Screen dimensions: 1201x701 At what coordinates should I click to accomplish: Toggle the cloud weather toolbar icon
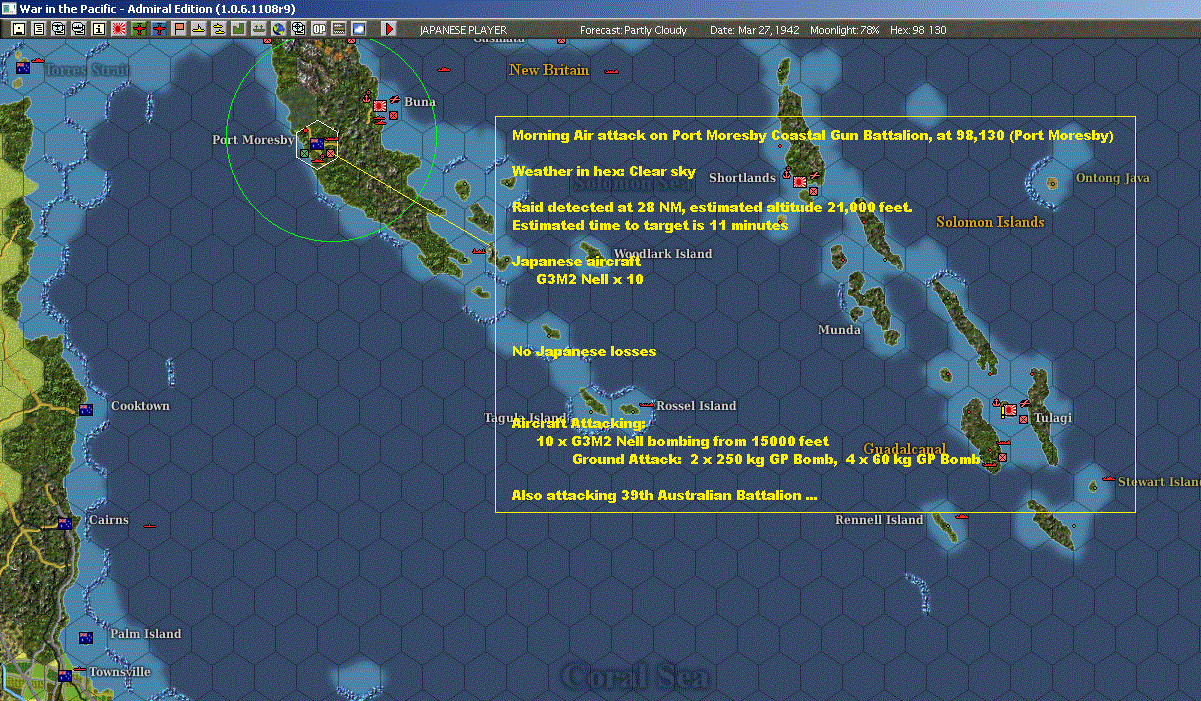(x=359, y=29)
